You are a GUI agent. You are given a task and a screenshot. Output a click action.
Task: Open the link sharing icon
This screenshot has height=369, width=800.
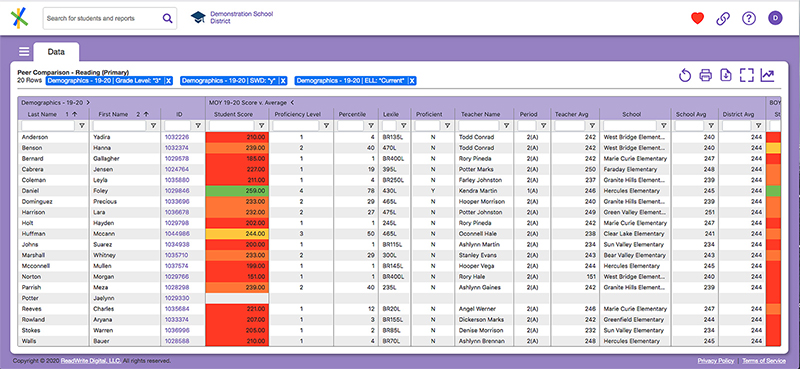click(723, 18)
